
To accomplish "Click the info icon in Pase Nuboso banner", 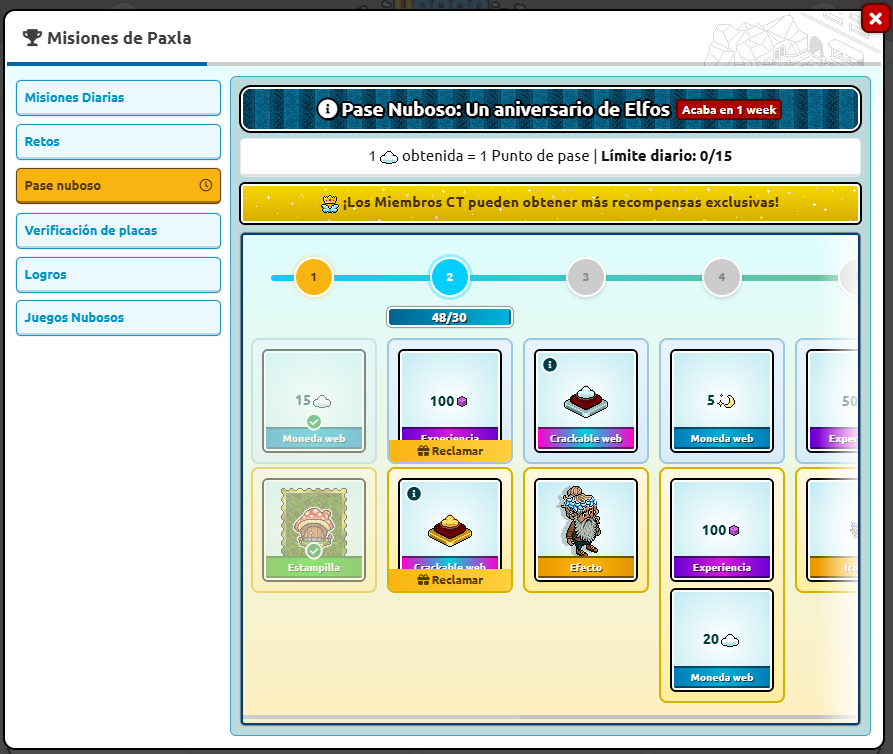I will (x=327, y=109).
